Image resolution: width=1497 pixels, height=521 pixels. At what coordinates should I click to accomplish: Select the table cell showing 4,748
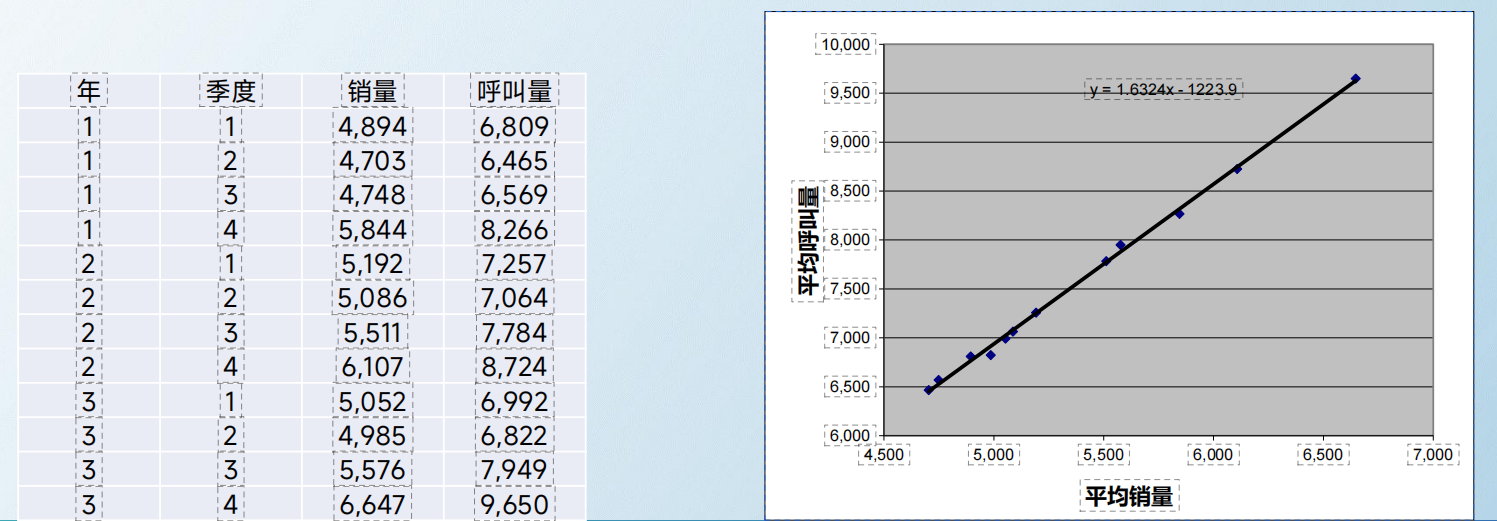coord(373,195)
